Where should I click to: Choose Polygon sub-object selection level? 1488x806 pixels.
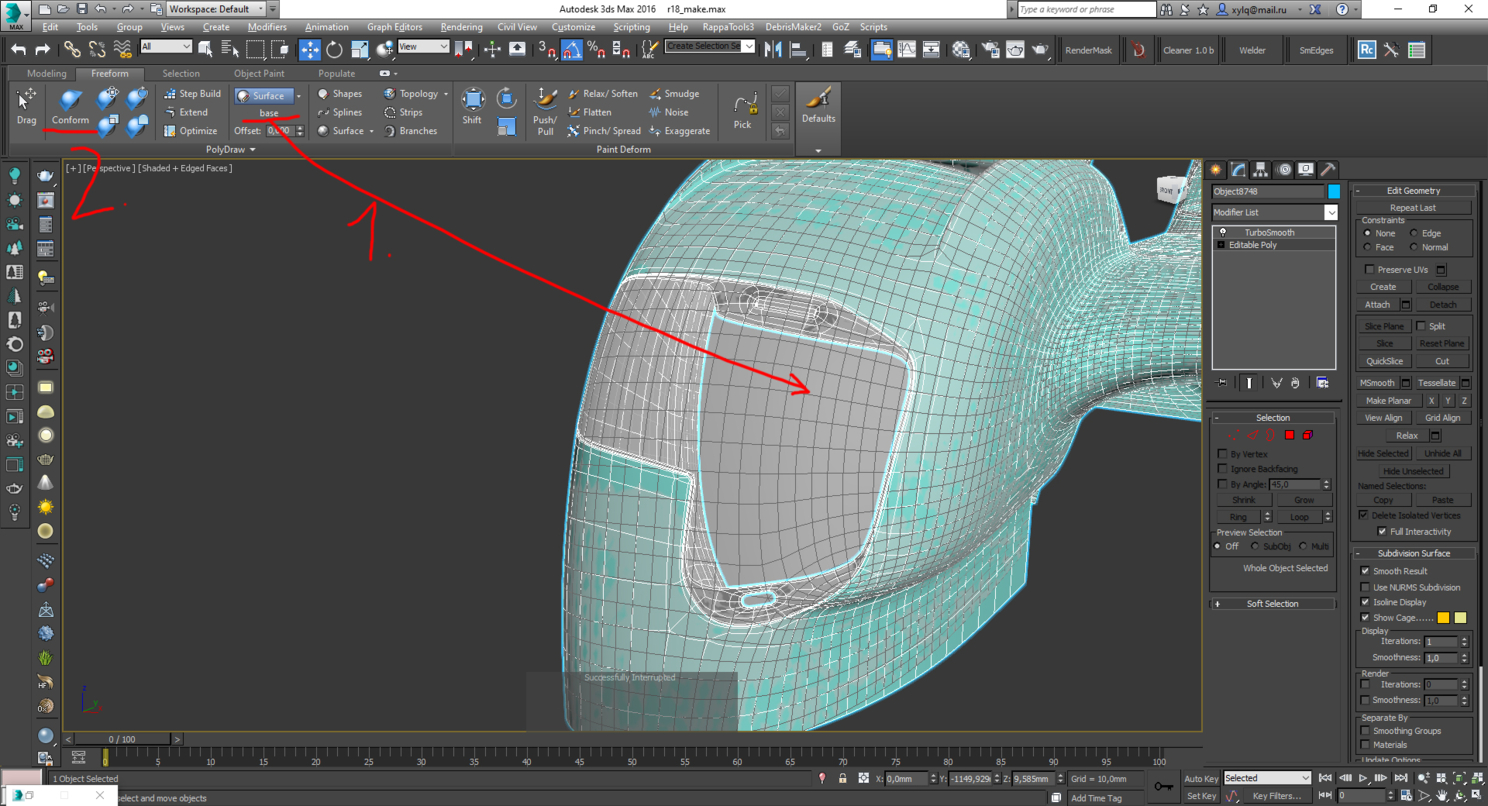[x=1290, y=435]
